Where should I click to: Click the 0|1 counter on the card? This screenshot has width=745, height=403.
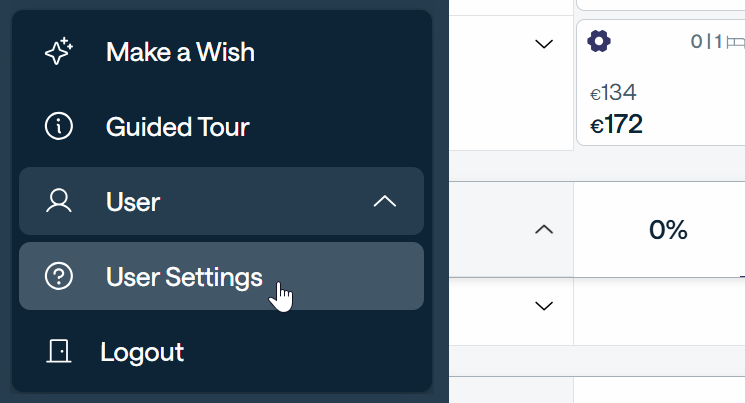[706, 42]
